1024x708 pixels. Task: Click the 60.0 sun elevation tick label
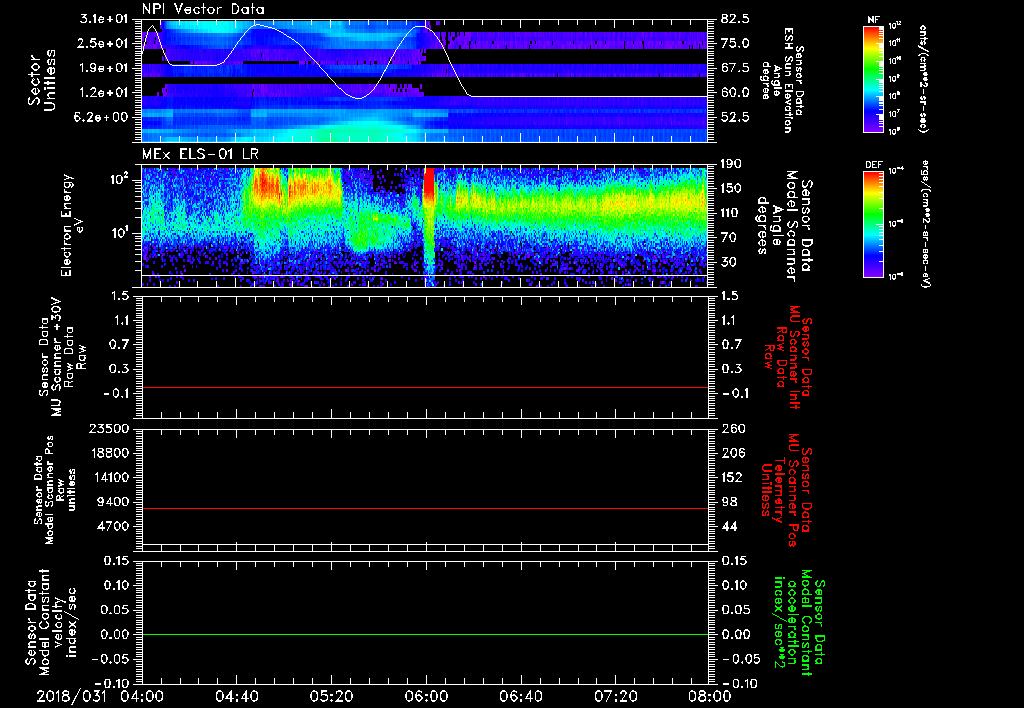point(735,93)
